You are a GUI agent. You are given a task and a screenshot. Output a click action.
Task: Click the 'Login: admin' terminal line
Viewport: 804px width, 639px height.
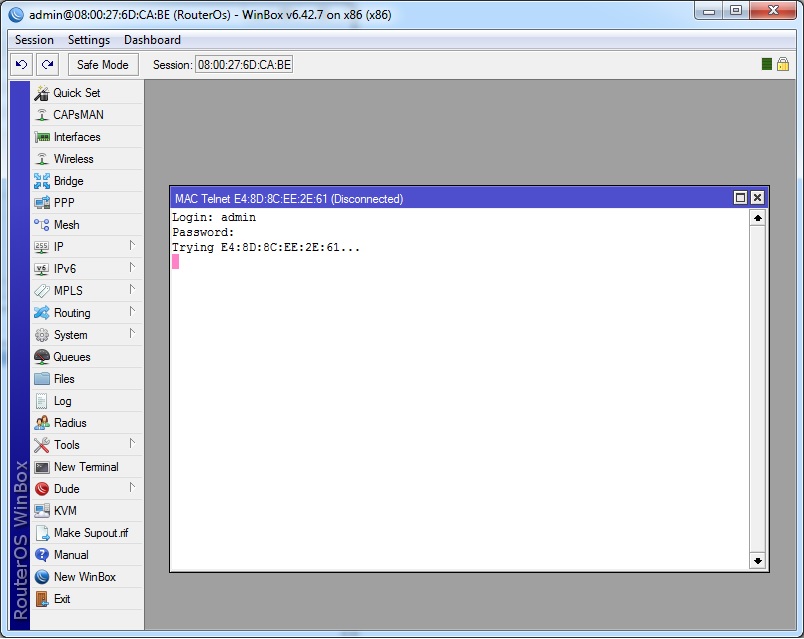coord(214,217)
